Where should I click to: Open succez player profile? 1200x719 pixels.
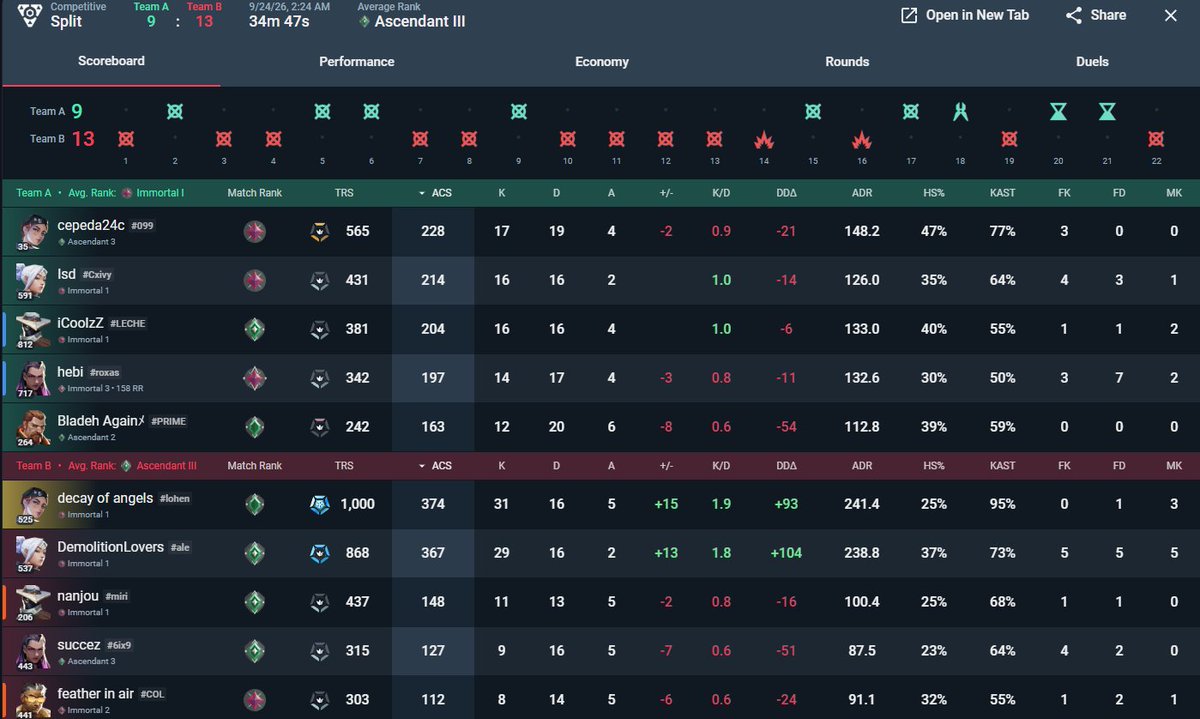coord(79,645)
